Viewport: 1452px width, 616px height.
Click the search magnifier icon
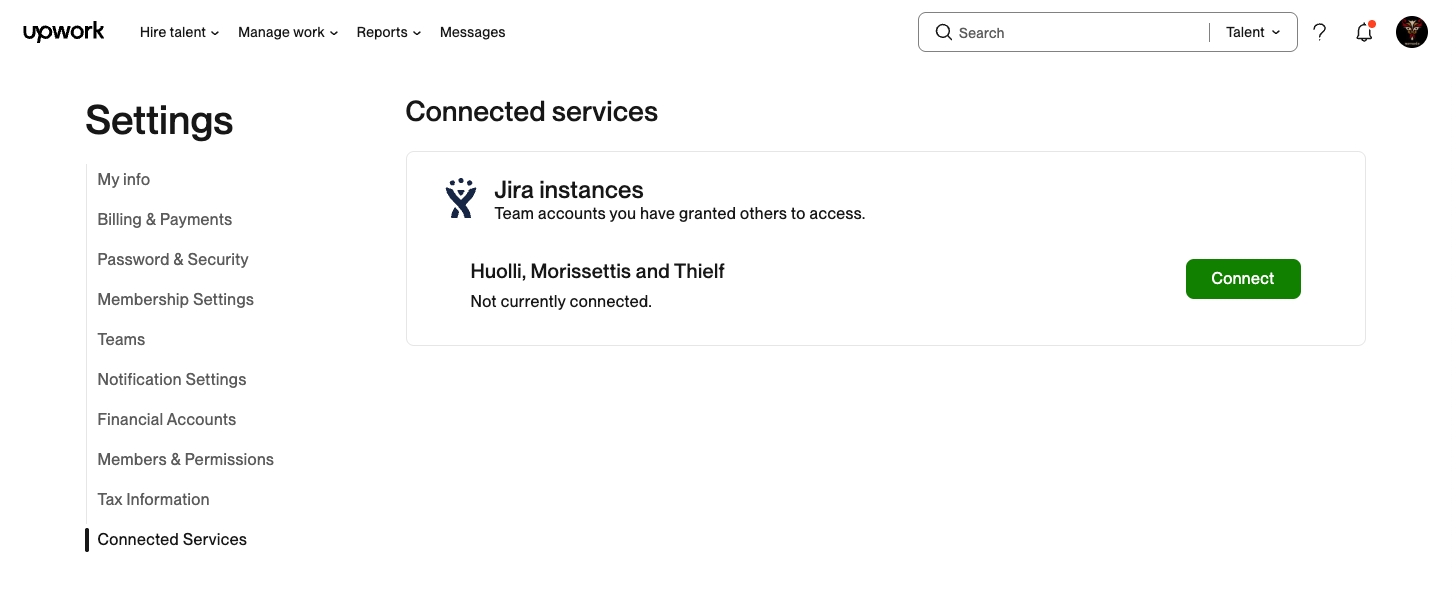pos(943,32)
